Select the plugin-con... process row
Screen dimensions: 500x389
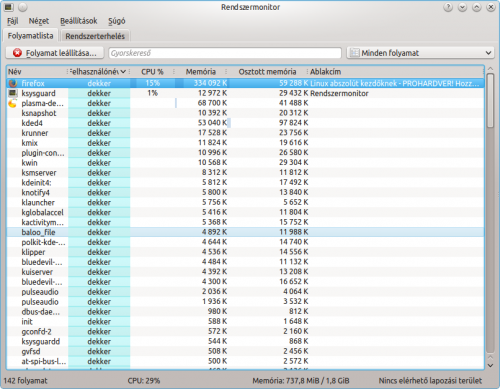click(245, 153)
